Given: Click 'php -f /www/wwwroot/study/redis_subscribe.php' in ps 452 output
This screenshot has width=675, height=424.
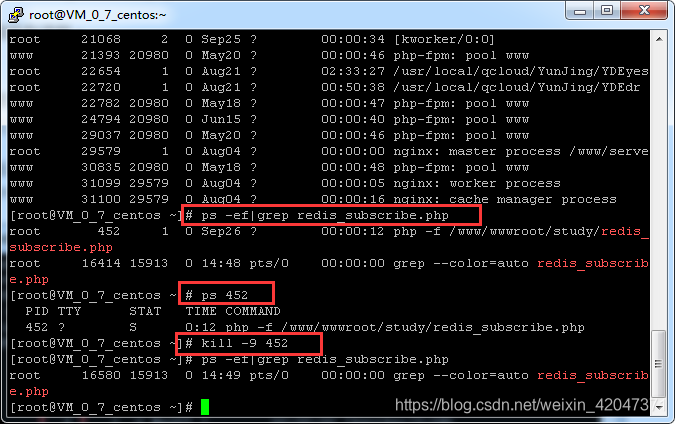Looking at the screenshot, I should (x=405, y=328).
